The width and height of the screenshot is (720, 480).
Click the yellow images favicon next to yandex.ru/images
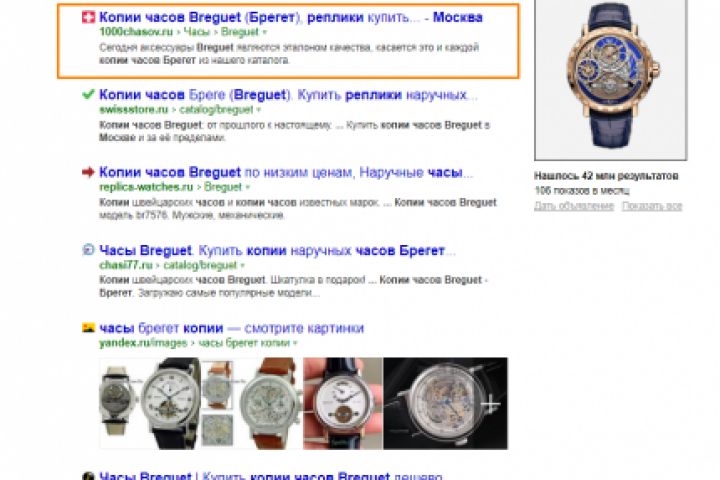coord(88,328)
